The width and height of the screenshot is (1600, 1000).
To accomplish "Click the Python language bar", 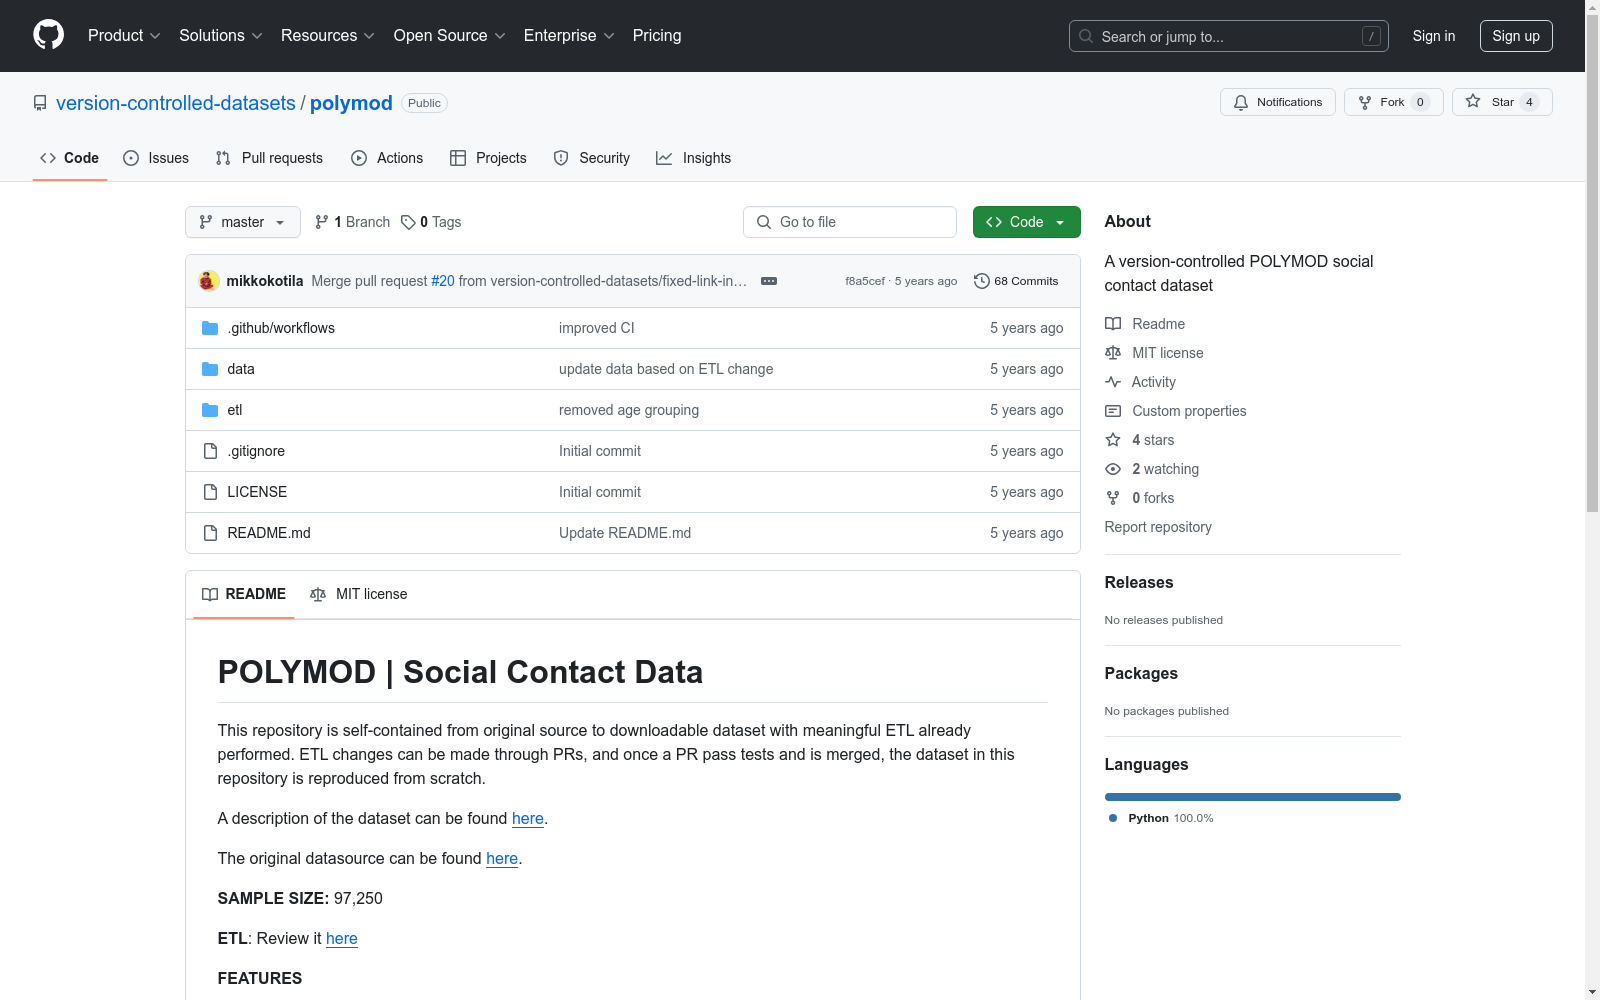I will [1252, 797].
